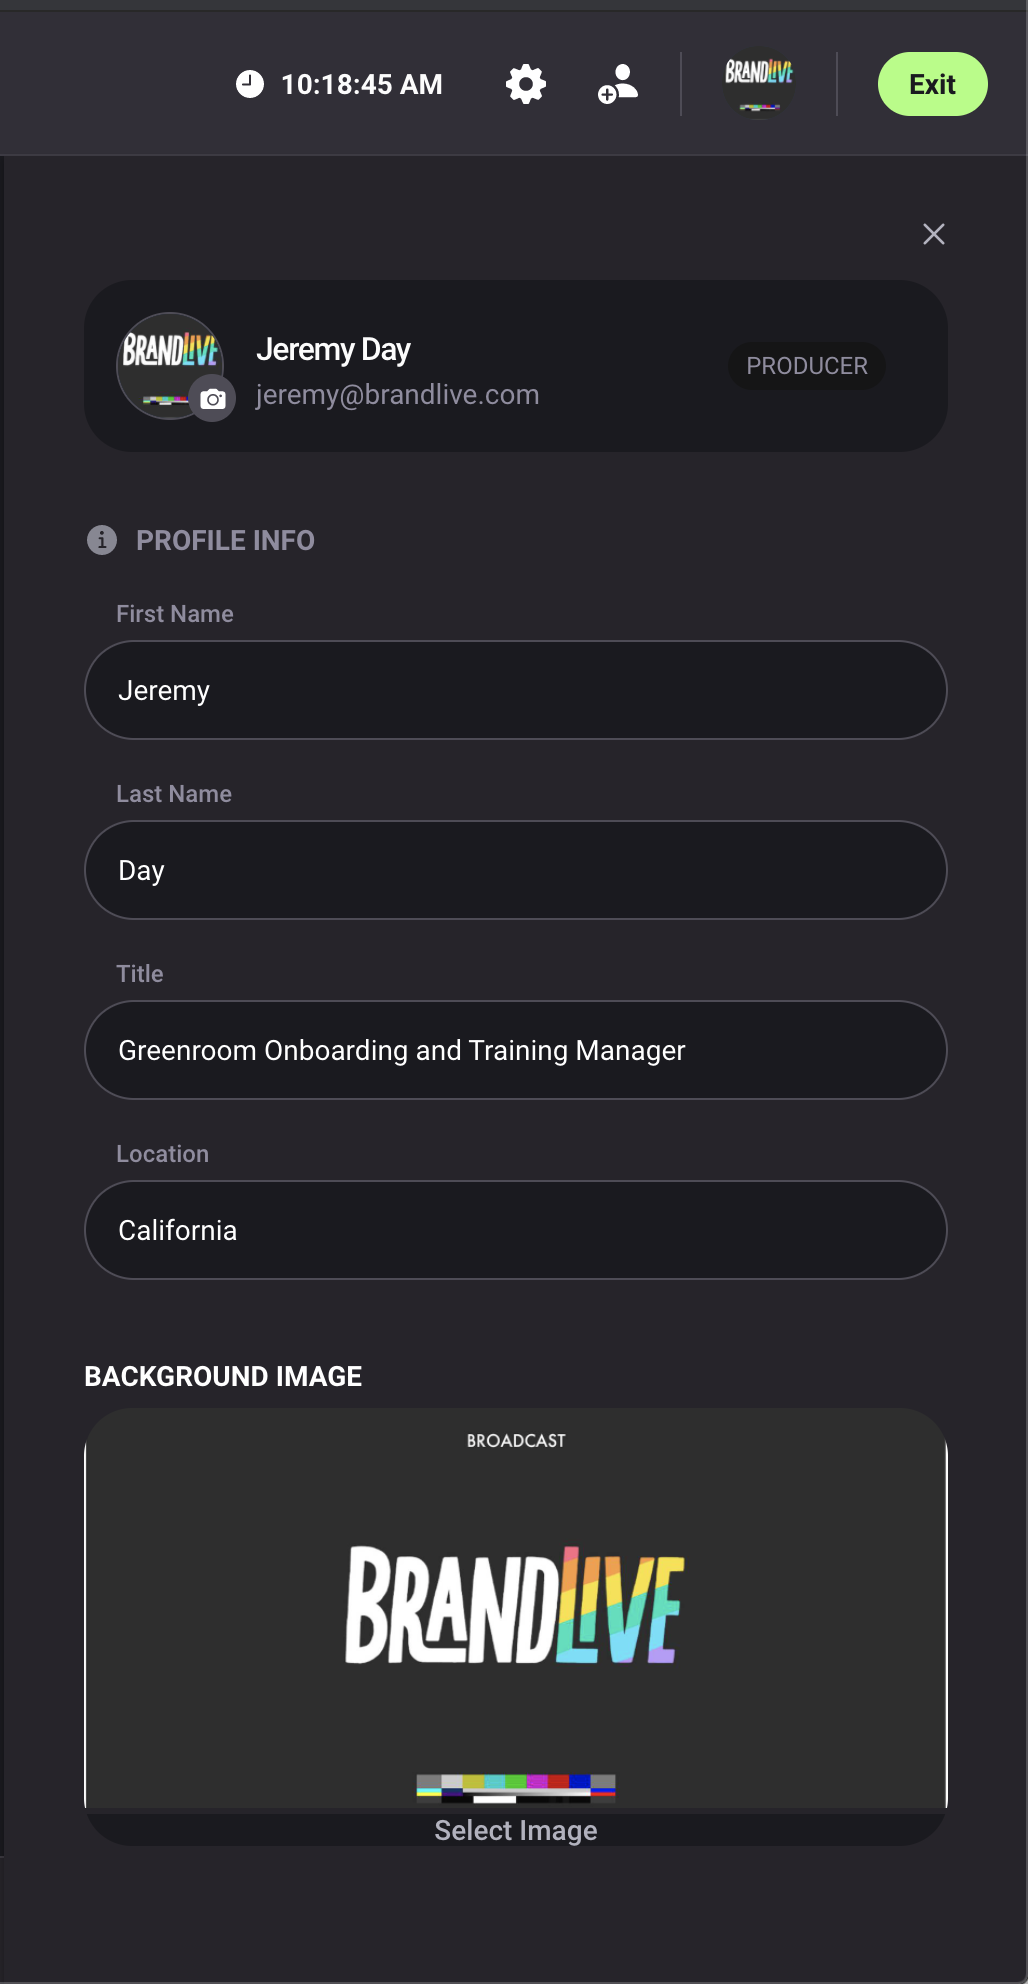Screen dimensions: 1028x1984
Task: Open the settings gear icon
Action: point(526,84)
